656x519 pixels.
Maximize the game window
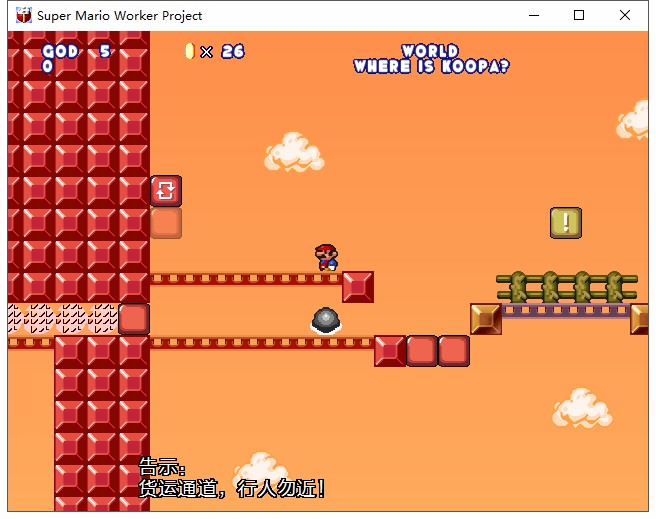click(x=579, y=15)
